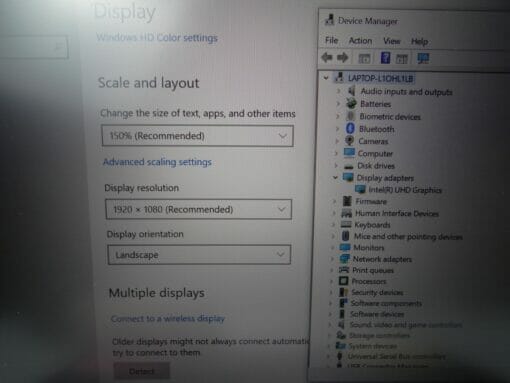Open the 150% (Recommended) scale dropdown
510x383 pixels.
(198, 136)
